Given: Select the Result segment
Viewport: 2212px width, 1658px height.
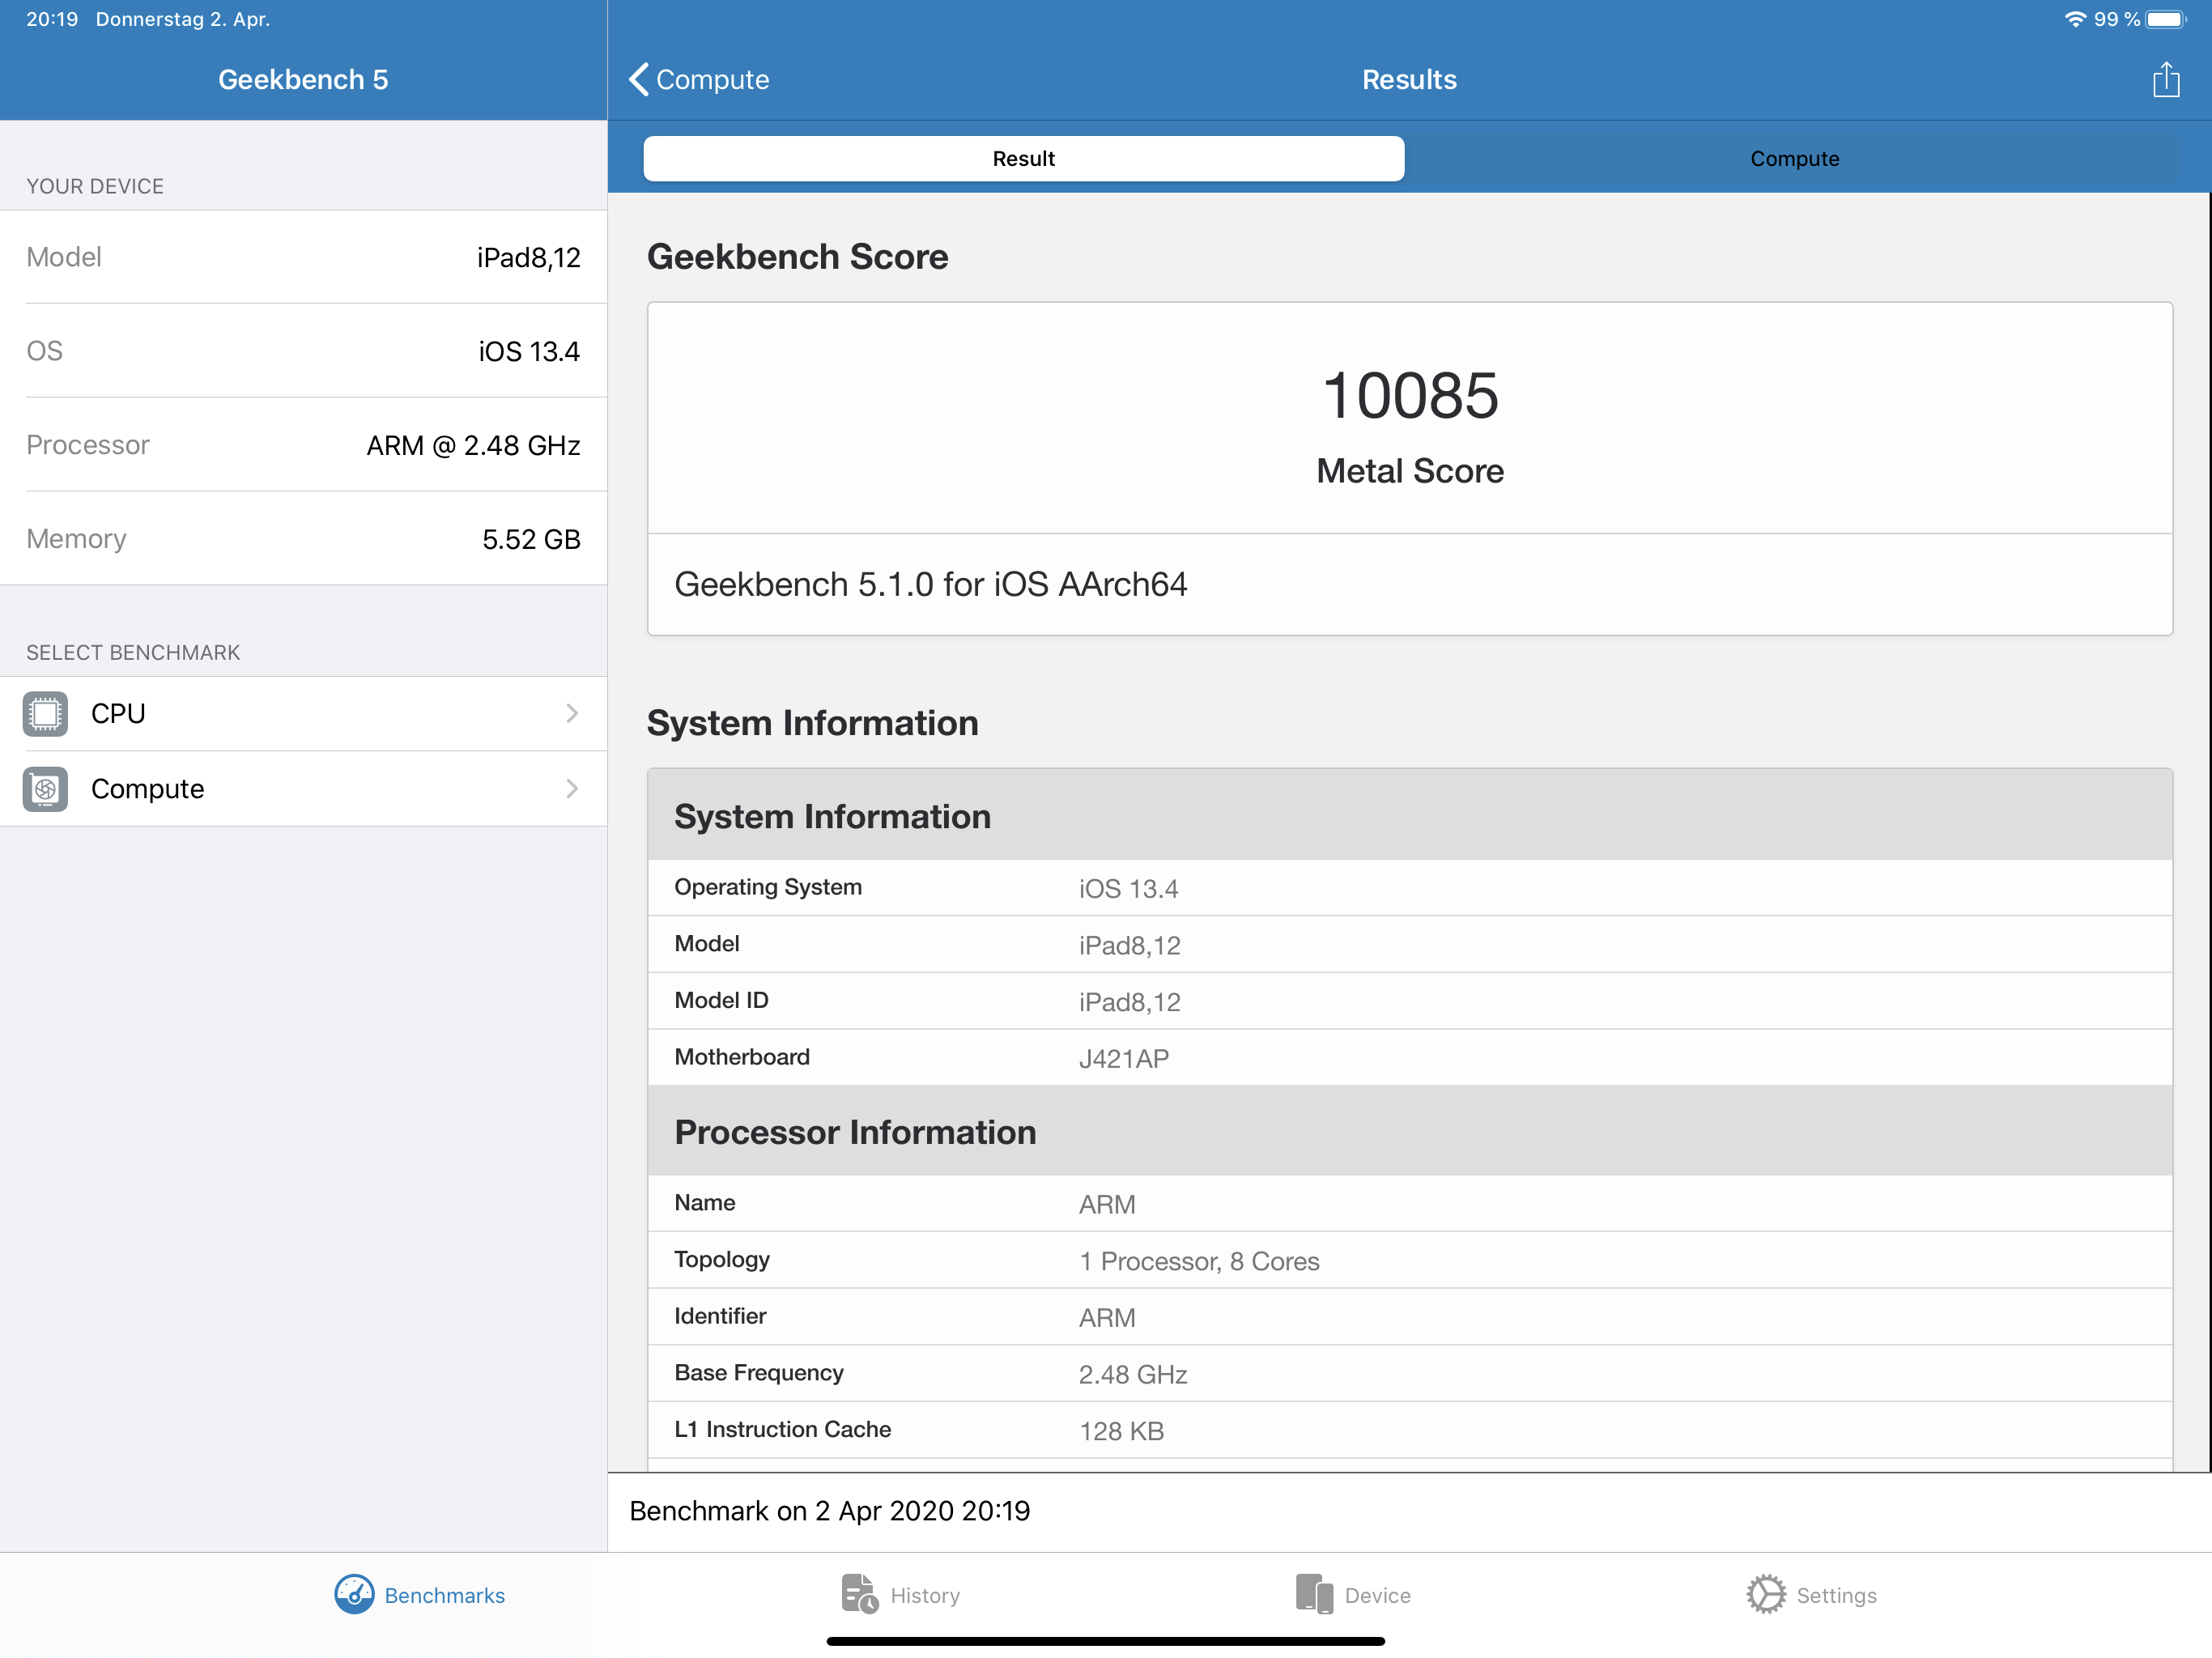Looking at the screenshot, I should (x=1023, y=159).
